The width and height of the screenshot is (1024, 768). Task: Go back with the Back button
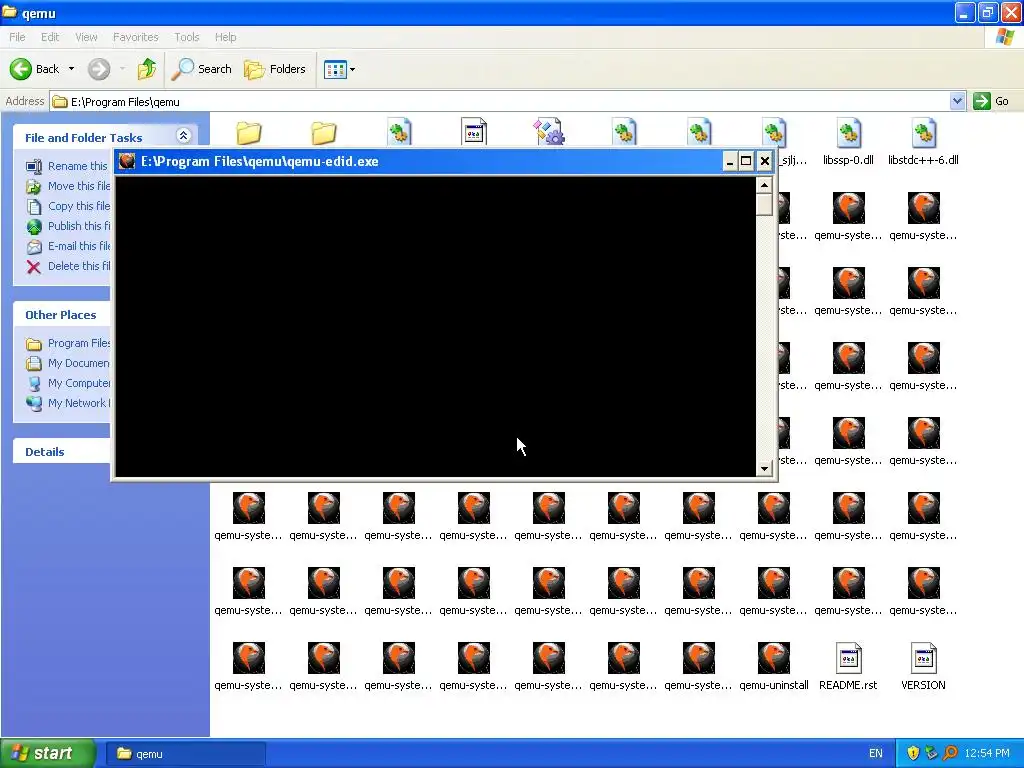point(34,69)
